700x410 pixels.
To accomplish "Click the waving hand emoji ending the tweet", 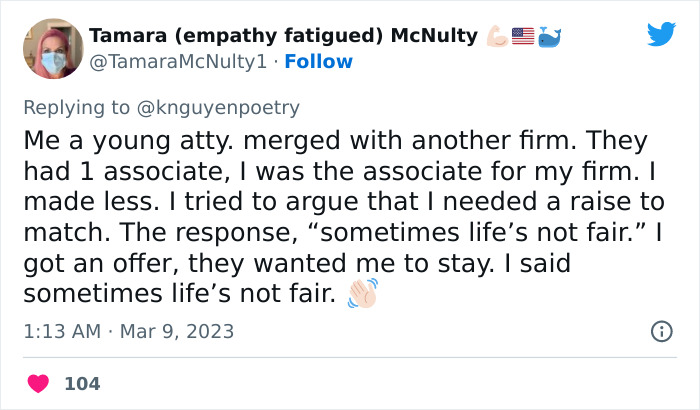I will [x=360, y=294].
